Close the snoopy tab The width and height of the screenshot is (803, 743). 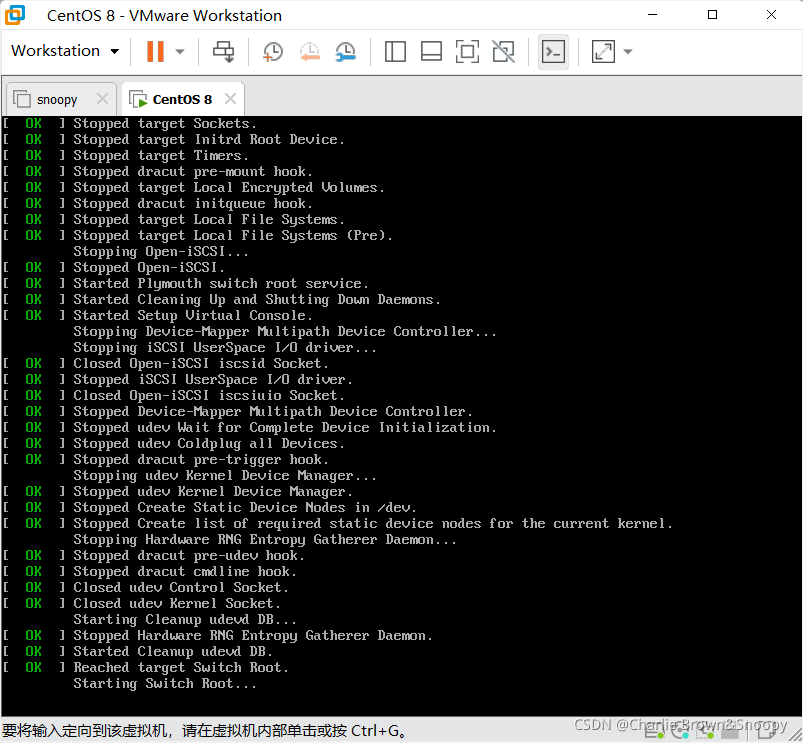(102, 98)
